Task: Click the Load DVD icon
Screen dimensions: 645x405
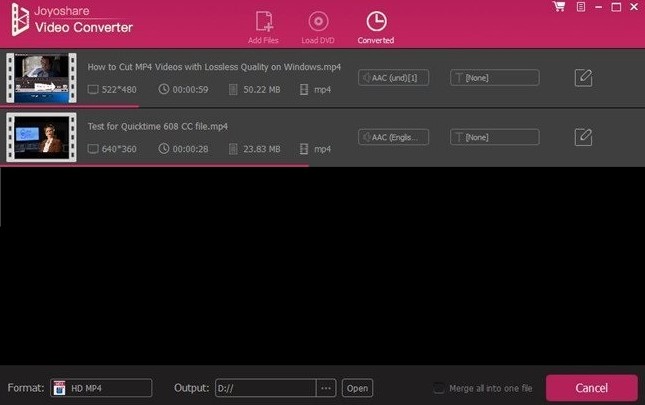Action: pos(318,21)
